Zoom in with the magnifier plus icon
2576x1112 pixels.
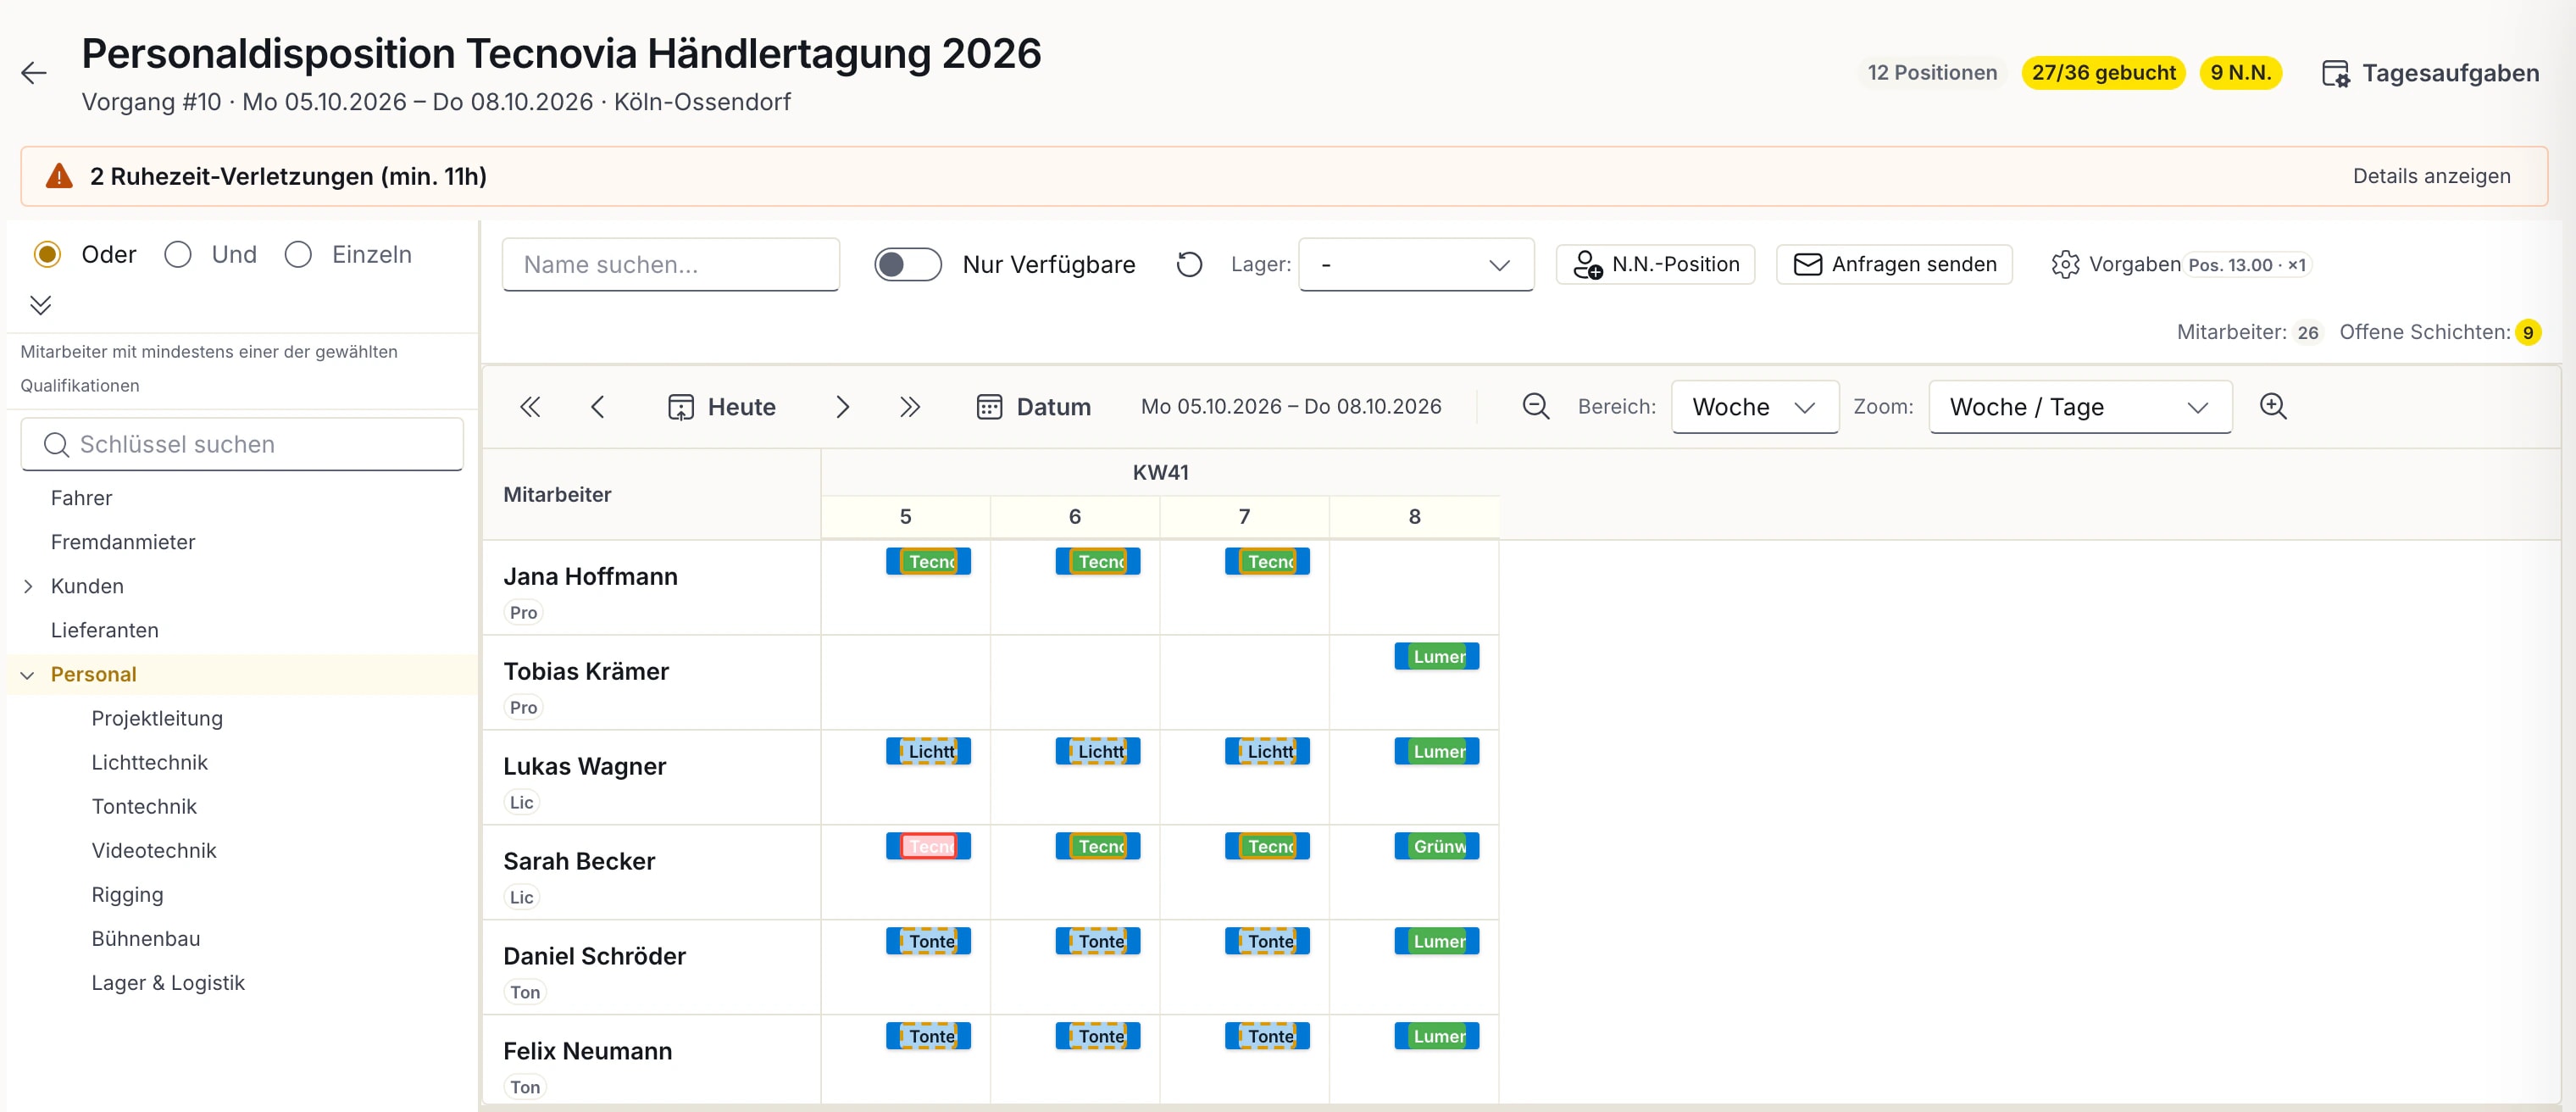point(2273,406)
